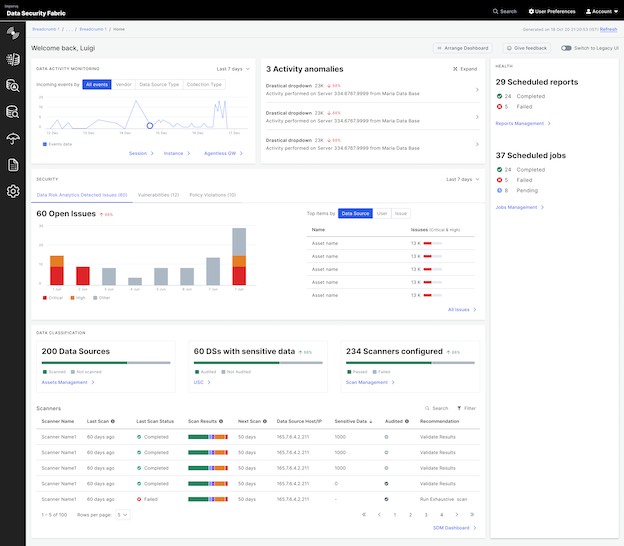Click the highlighted data point on events chart
This screenshot has width=624, height=546.
(x=150, y=126)
